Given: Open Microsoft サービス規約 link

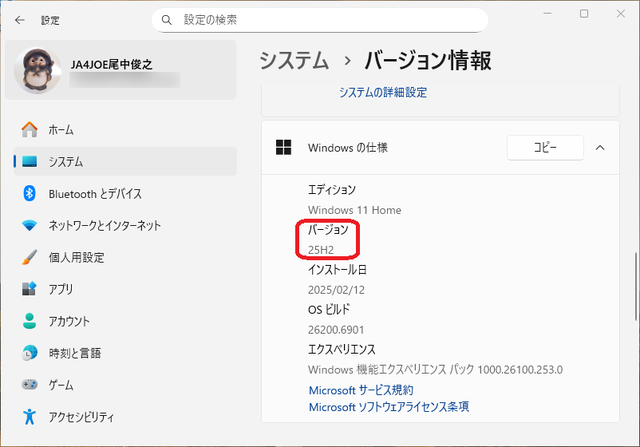Looking at the screenshot, I should [x=361, y=390].
